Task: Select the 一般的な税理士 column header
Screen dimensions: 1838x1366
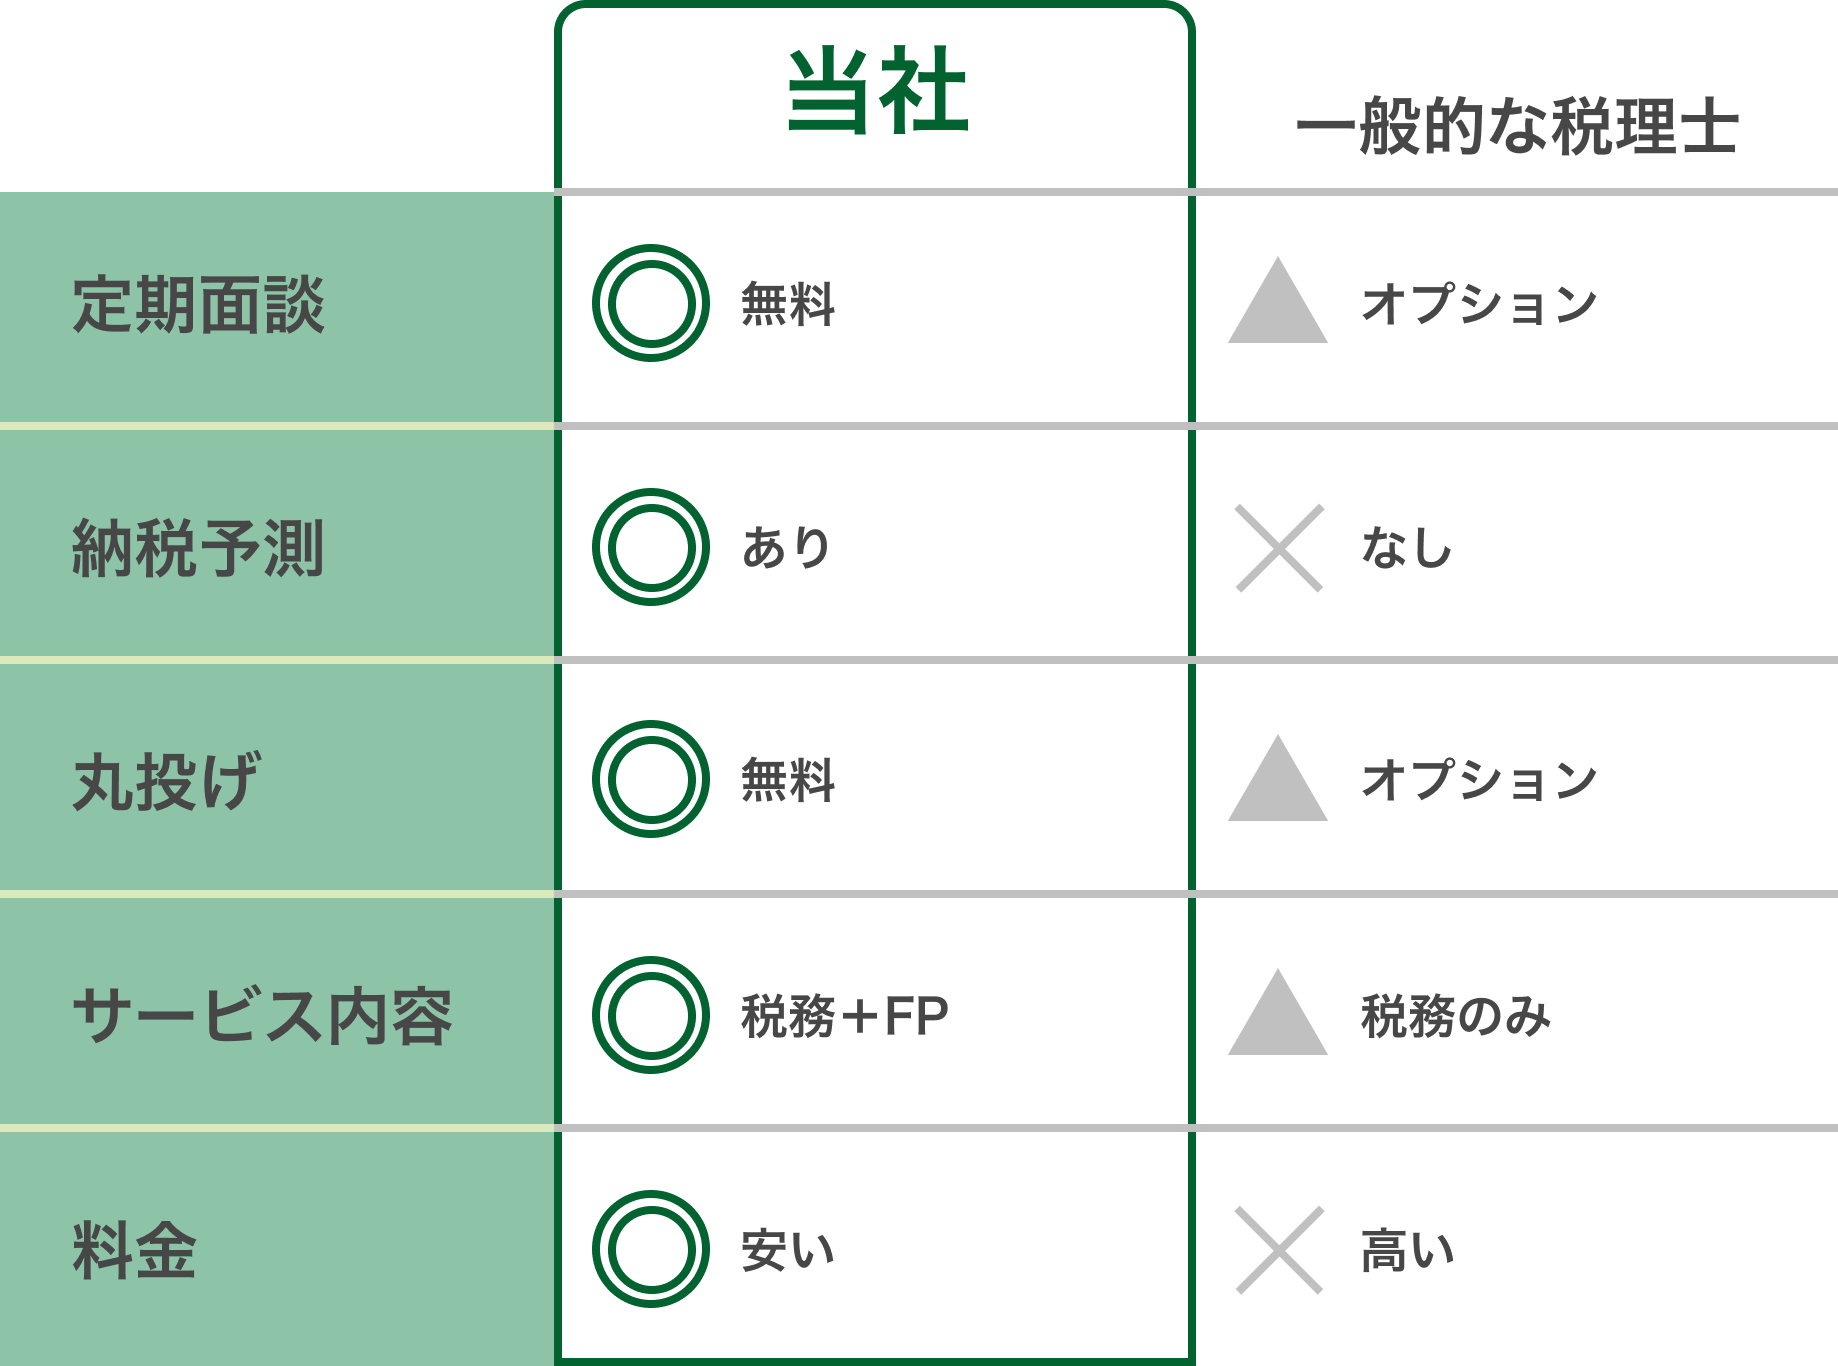Action: coord(1517,127)
